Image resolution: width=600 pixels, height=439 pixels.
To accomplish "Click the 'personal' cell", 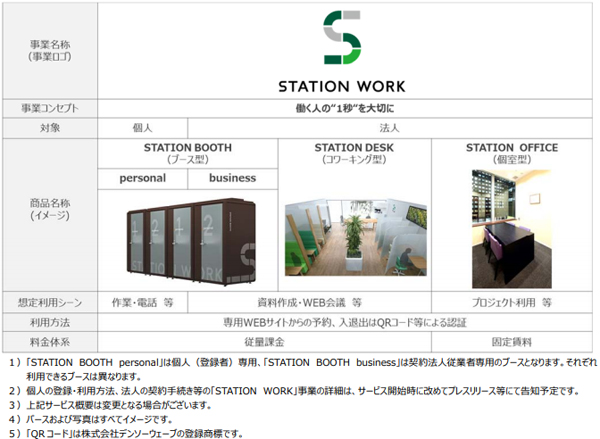I will 143,178.
